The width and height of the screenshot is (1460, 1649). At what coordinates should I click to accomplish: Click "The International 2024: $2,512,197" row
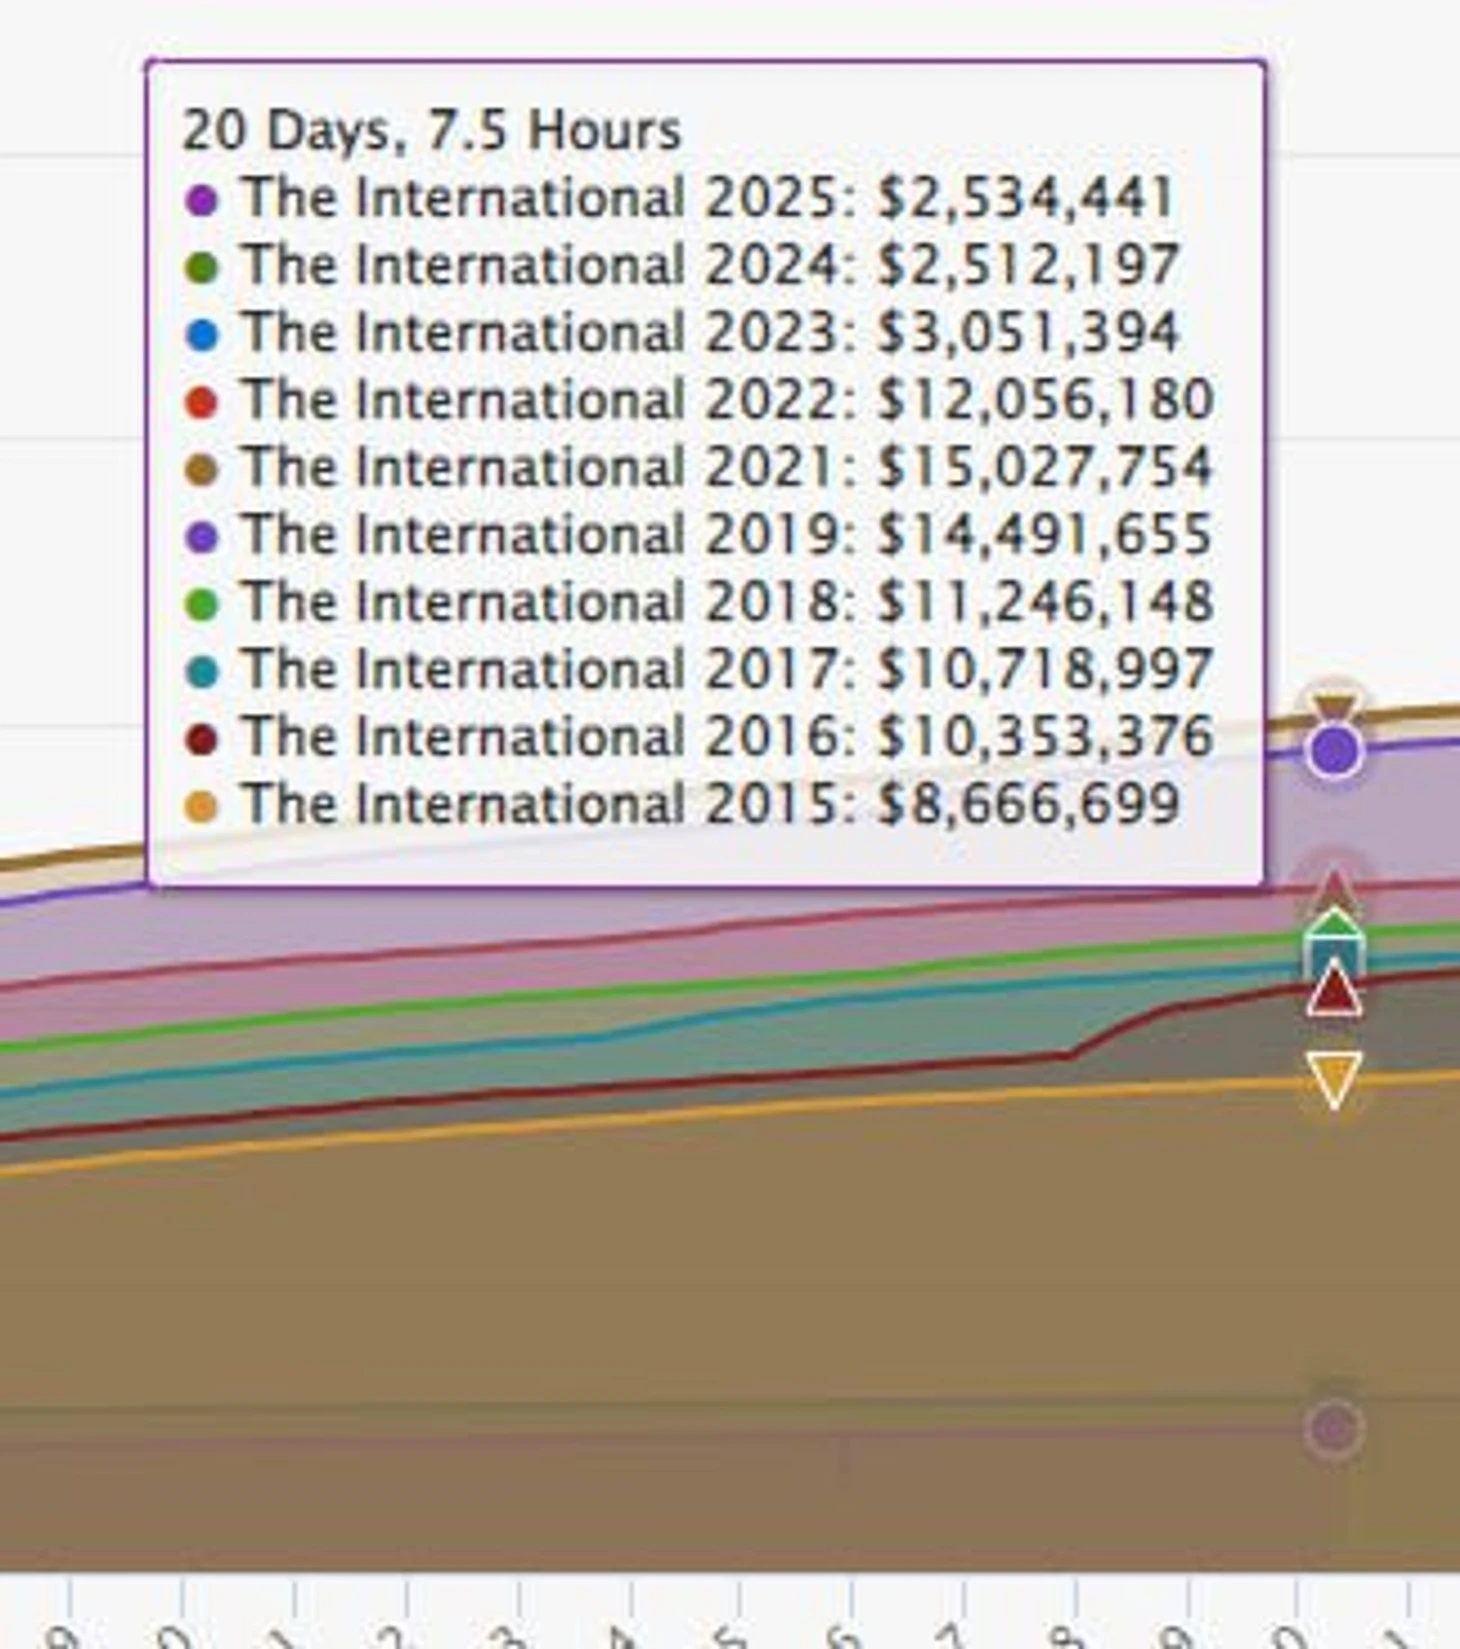pos(711,265)
